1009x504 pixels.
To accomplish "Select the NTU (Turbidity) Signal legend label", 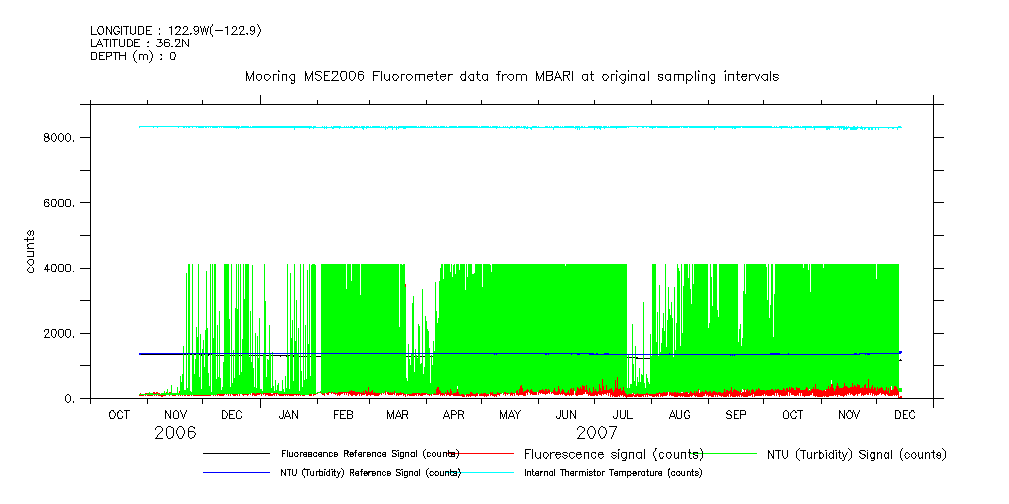I will coord(856,454).
